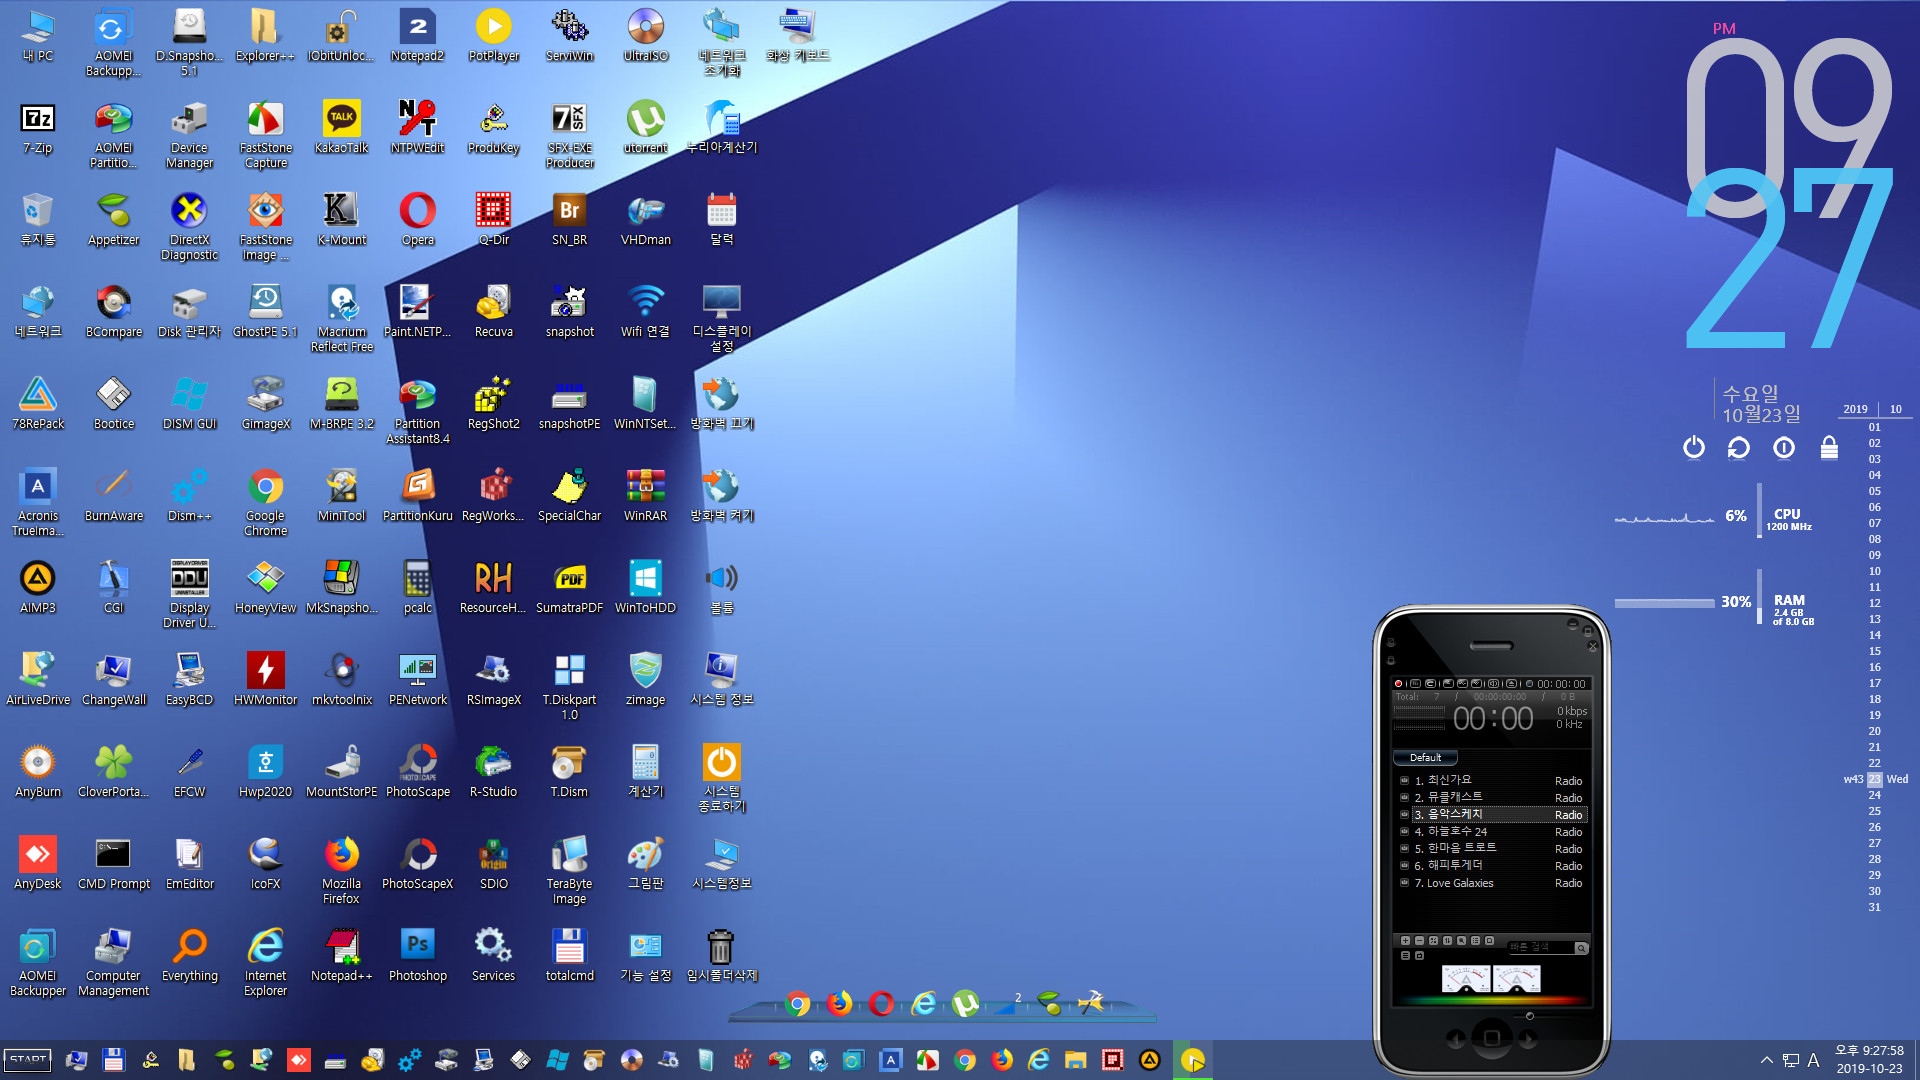Open the Bootice desktop icon
The width and height of the screenshot is (1920, 1080).
(113, 404)
